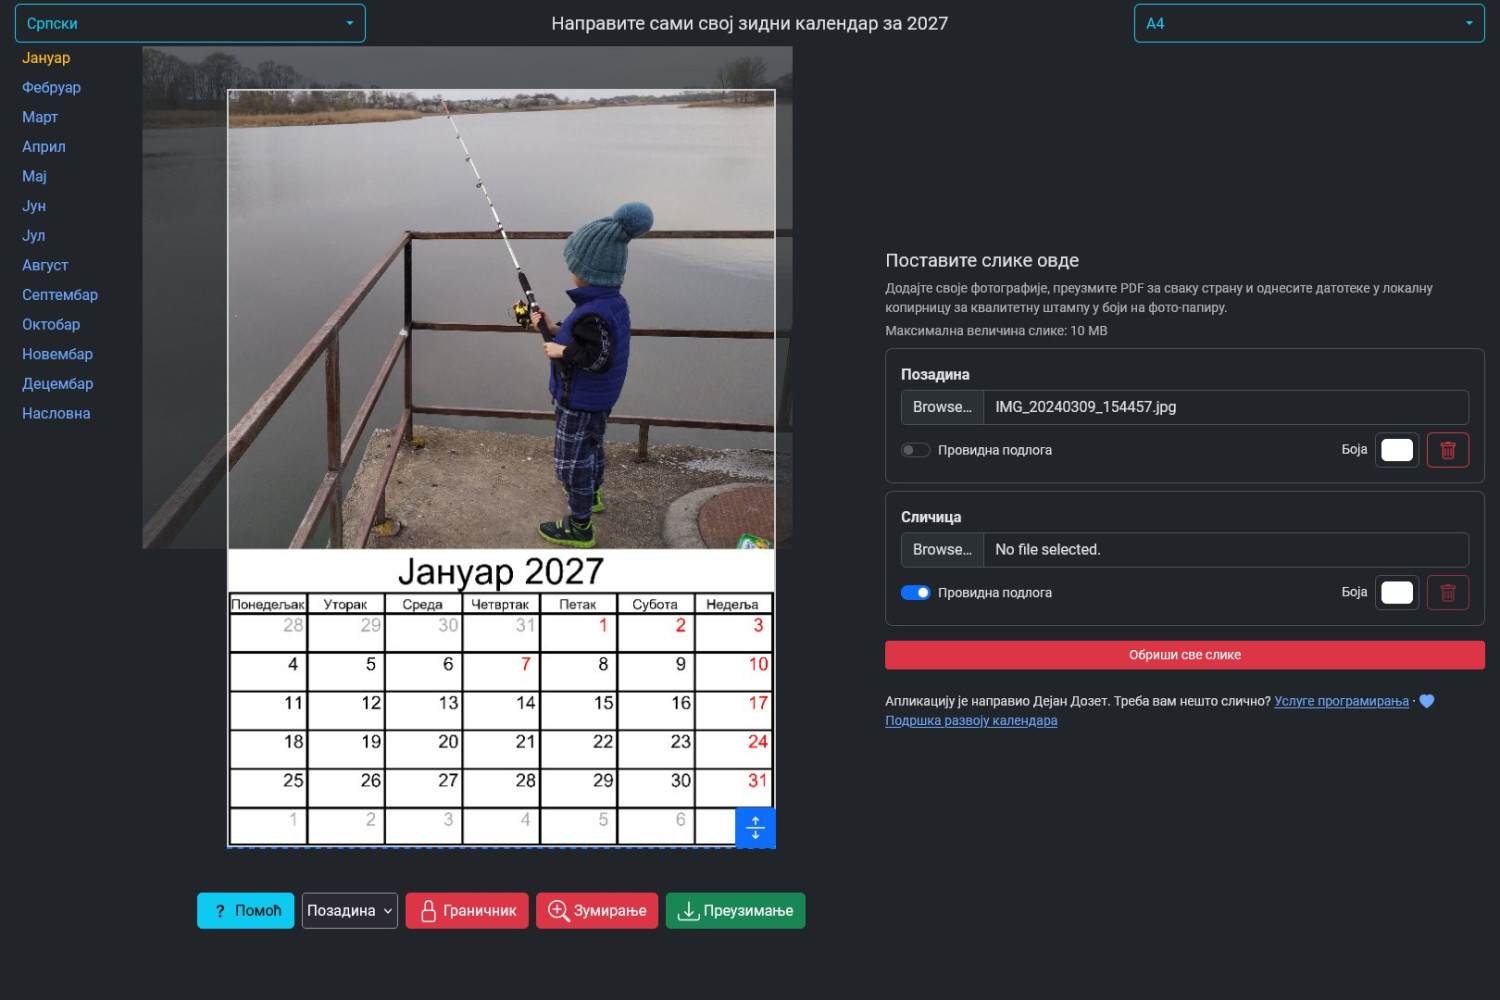Open the Боја color swatch for Позадина
Viewport: 1500px width, 1000px height.
pos(1397,450)
